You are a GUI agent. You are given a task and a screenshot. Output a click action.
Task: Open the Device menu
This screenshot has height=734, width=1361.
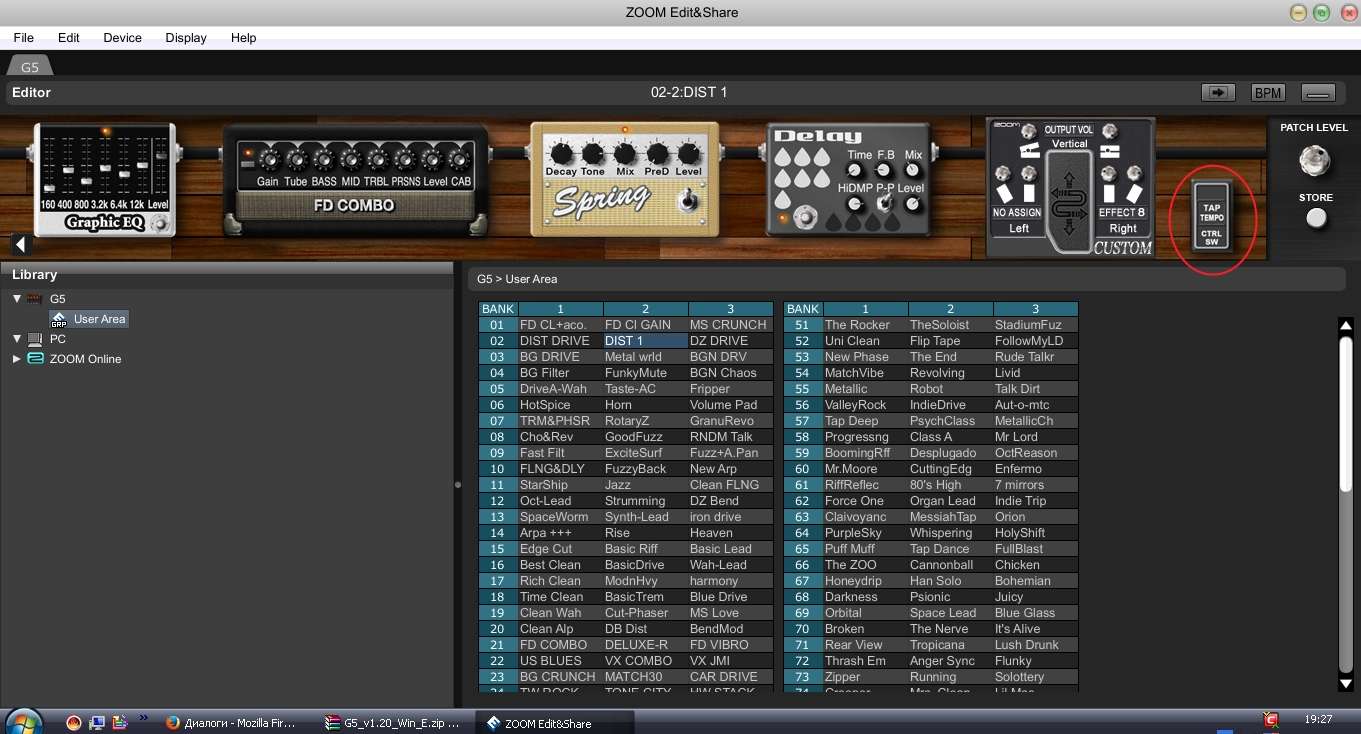click(122, 38)
